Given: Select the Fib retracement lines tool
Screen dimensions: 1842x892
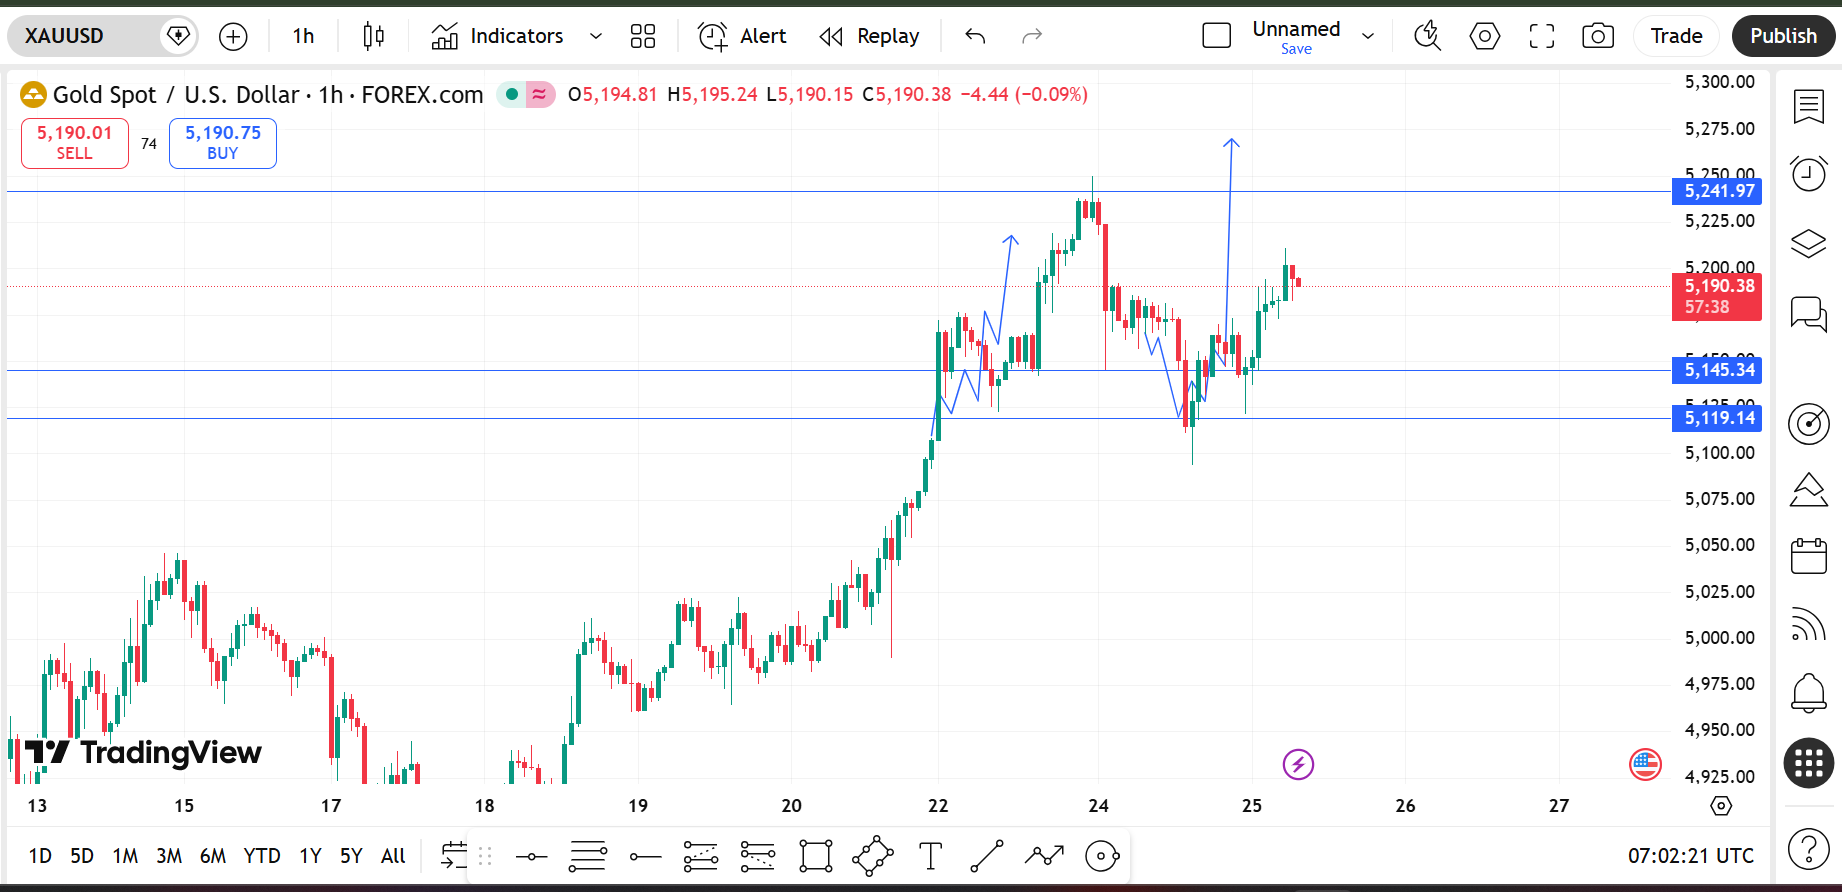Looking at the screenshot, I should 701,857.
